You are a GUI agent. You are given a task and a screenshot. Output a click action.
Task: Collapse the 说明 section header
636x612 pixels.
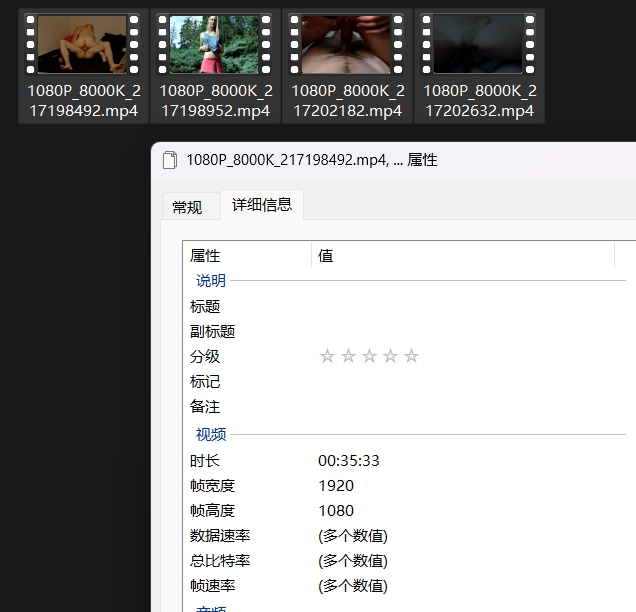click(211, 281)
